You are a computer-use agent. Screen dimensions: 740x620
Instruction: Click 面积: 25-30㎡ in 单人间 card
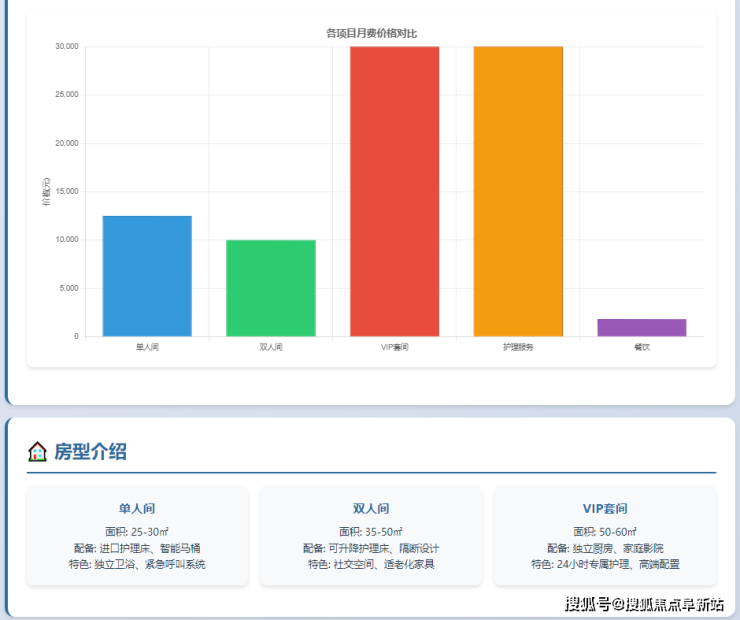(x=137, y=531)
